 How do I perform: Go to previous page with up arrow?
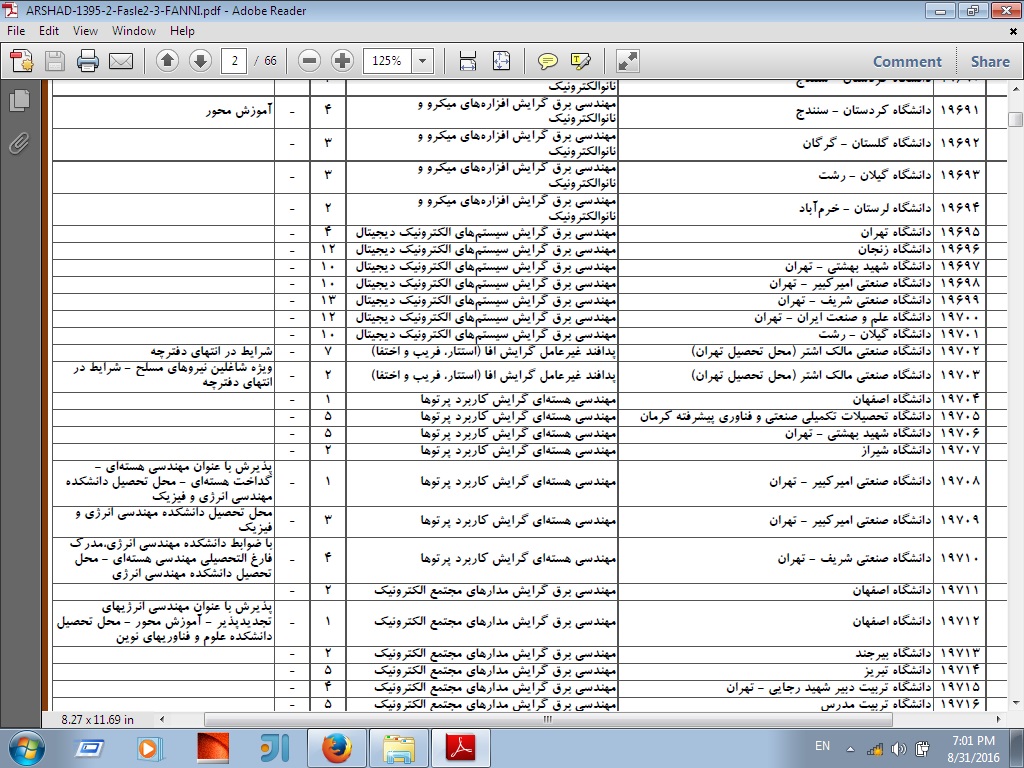click(167, 61)
